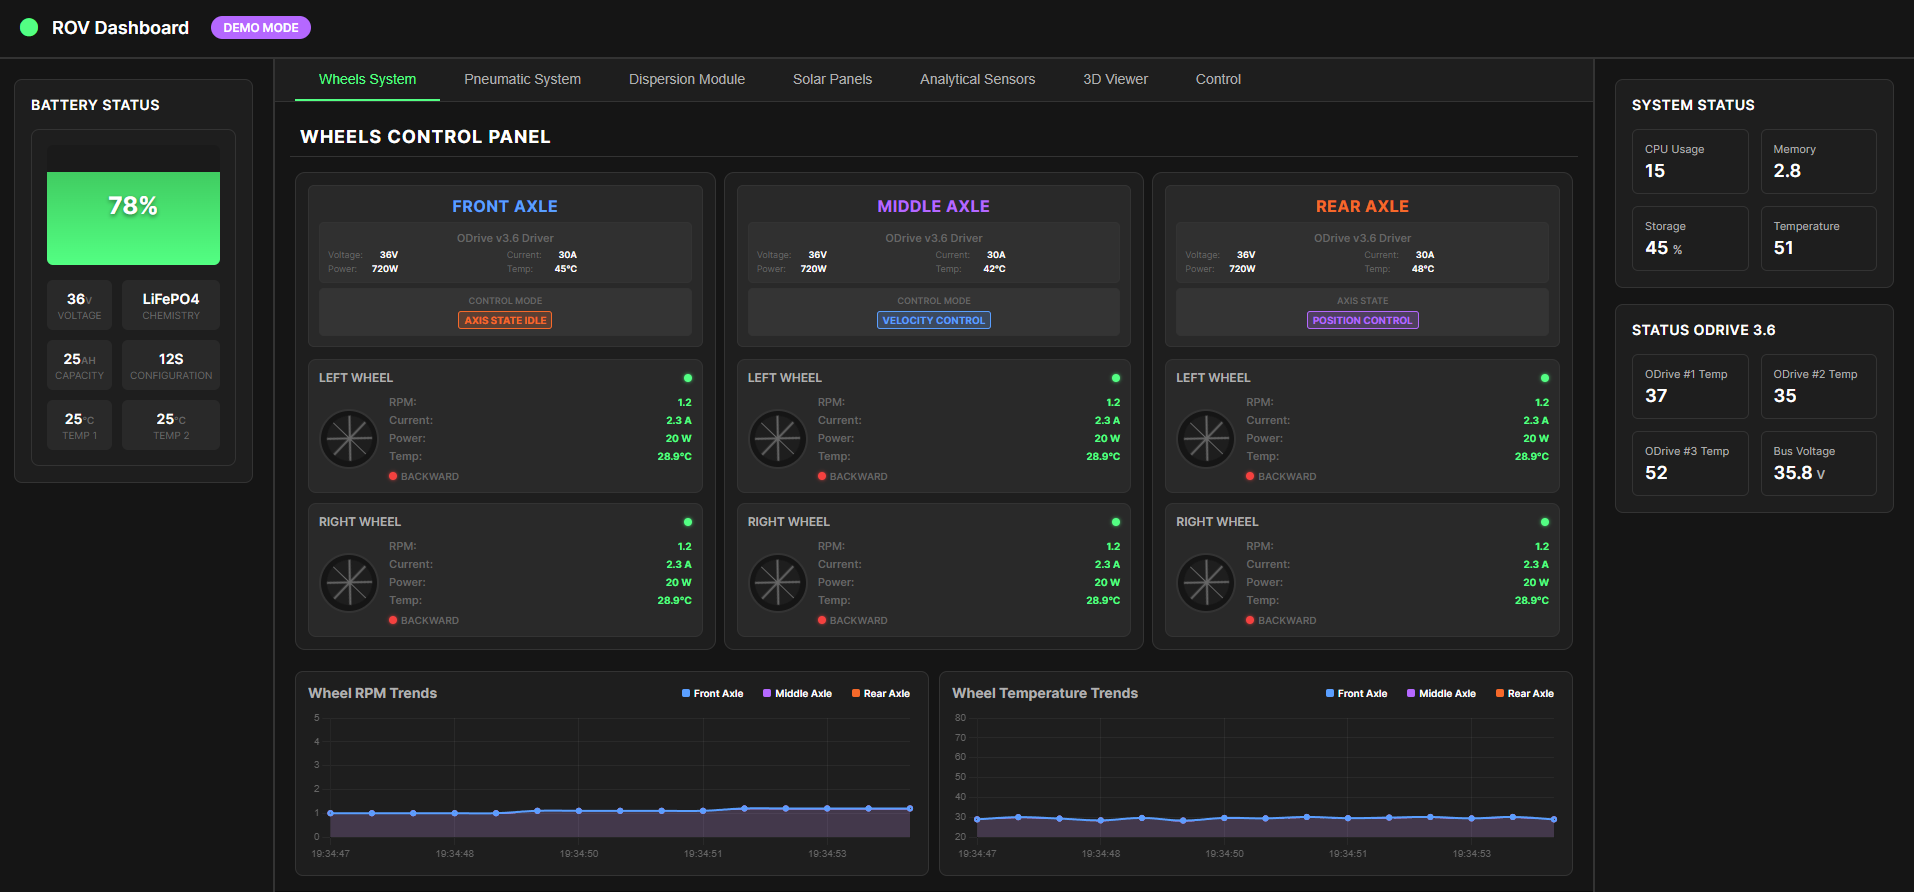Select the Middle Axle right wheel icon

(x=778, y=582)
